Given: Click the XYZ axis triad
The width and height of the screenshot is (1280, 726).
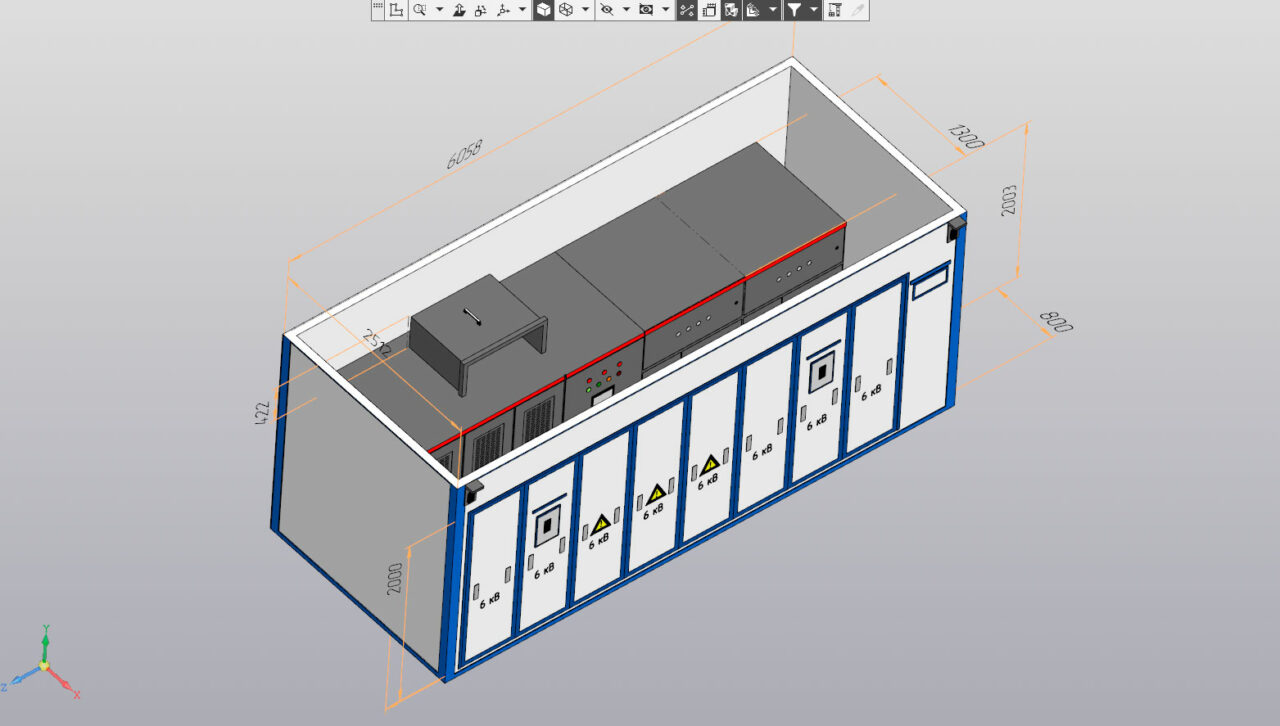Looking at the screenshot, I should [43, 664].
